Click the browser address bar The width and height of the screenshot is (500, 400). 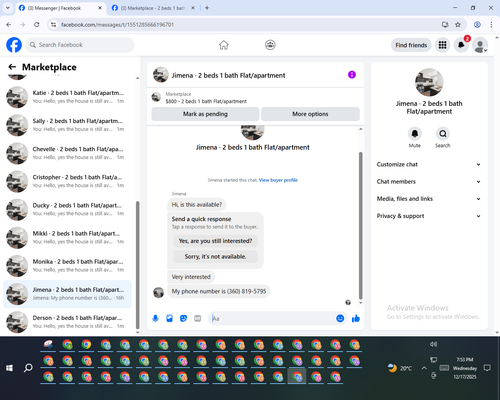(x=247, y=24)
